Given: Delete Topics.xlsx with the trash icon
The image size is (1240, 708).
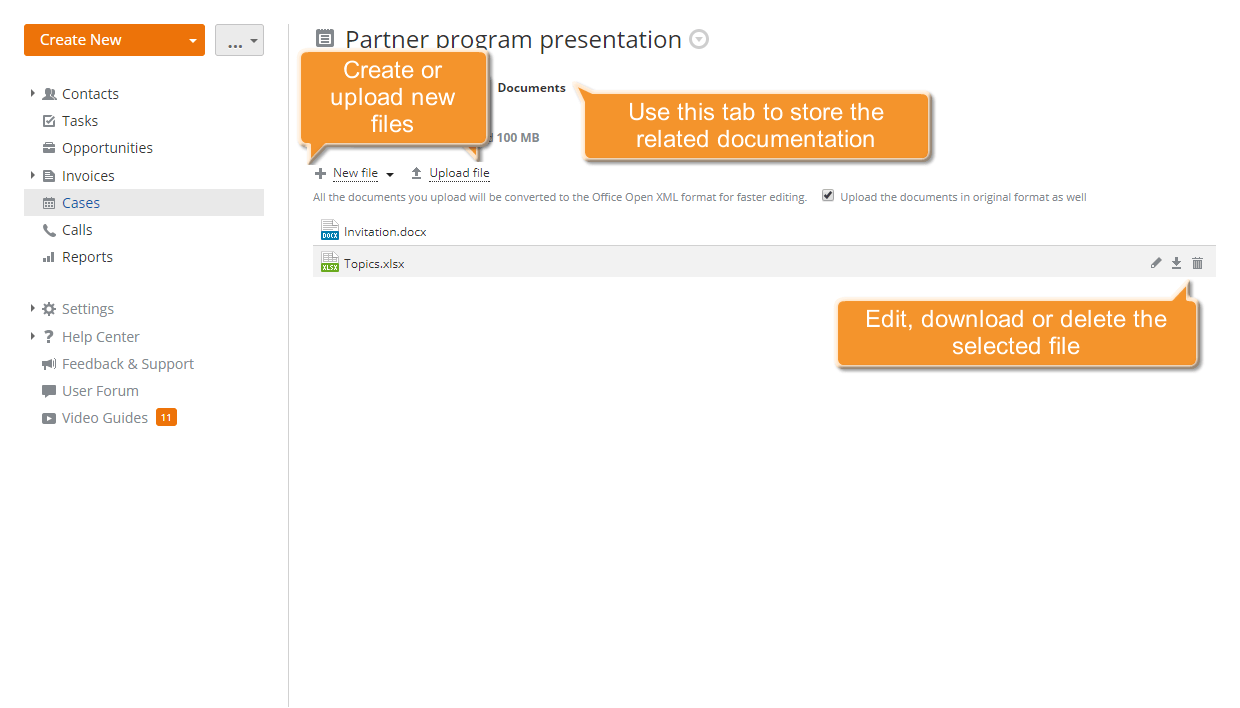Looking at the screenshot, I should click(1197, 262).
